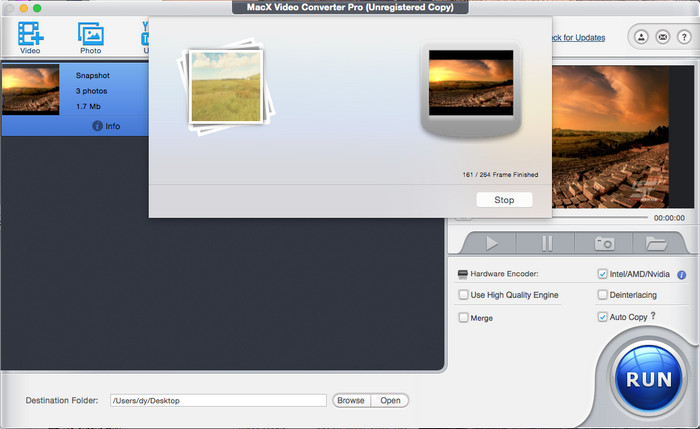Click the sunset output preview in dialog
The height and width of the screenshot is (429, 700).
471,83
